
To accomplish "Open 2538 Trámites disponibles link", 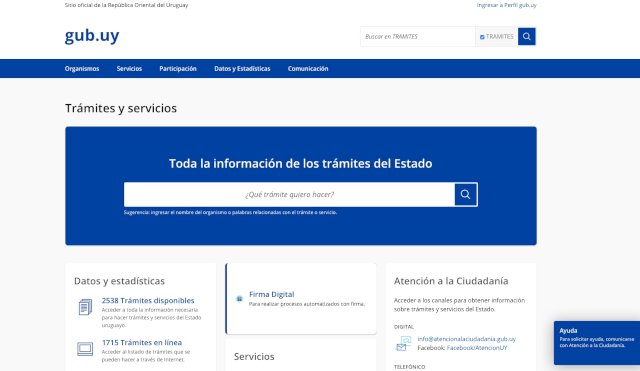I will click(x=148, y=300).
